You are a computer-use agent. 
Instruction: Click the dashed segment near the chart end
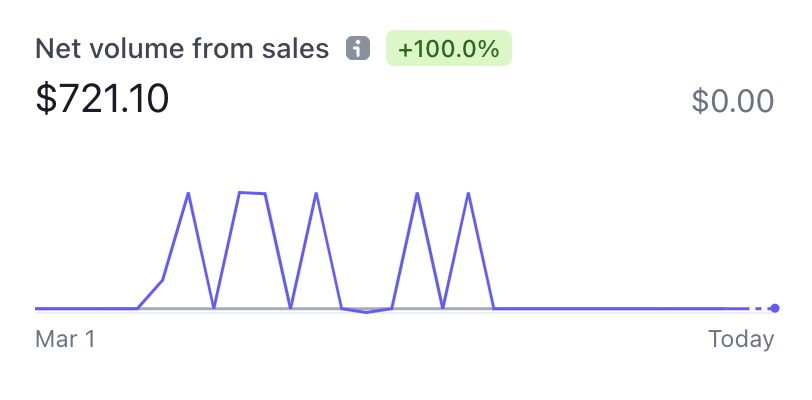pos(759,308)
